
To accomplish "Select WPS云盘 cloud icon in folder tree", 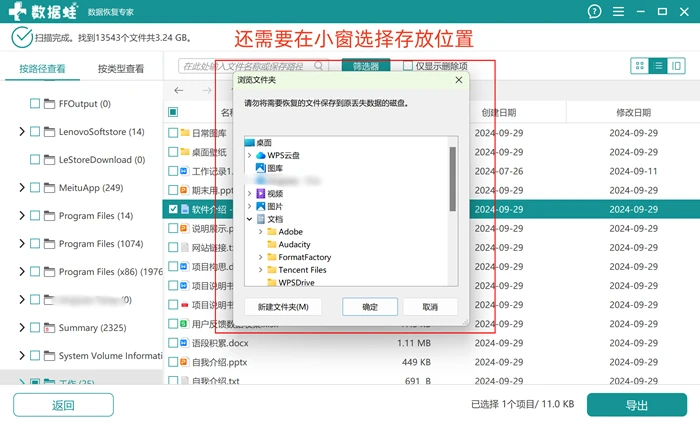I will (261, 155).
